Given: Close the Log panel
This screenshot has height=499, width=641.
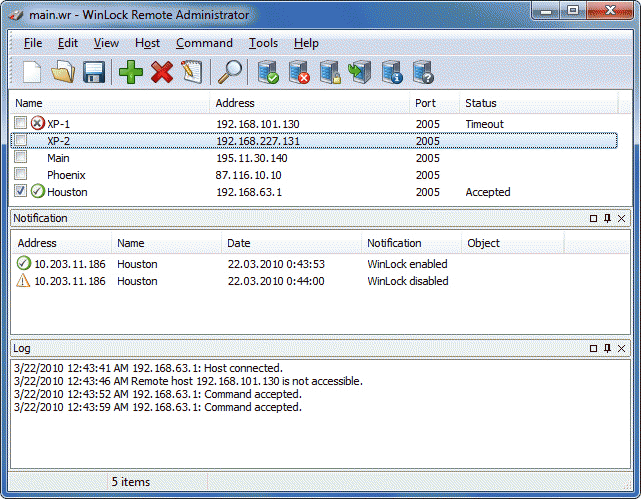Looking at the screenshot, I should tap(621, 348).
